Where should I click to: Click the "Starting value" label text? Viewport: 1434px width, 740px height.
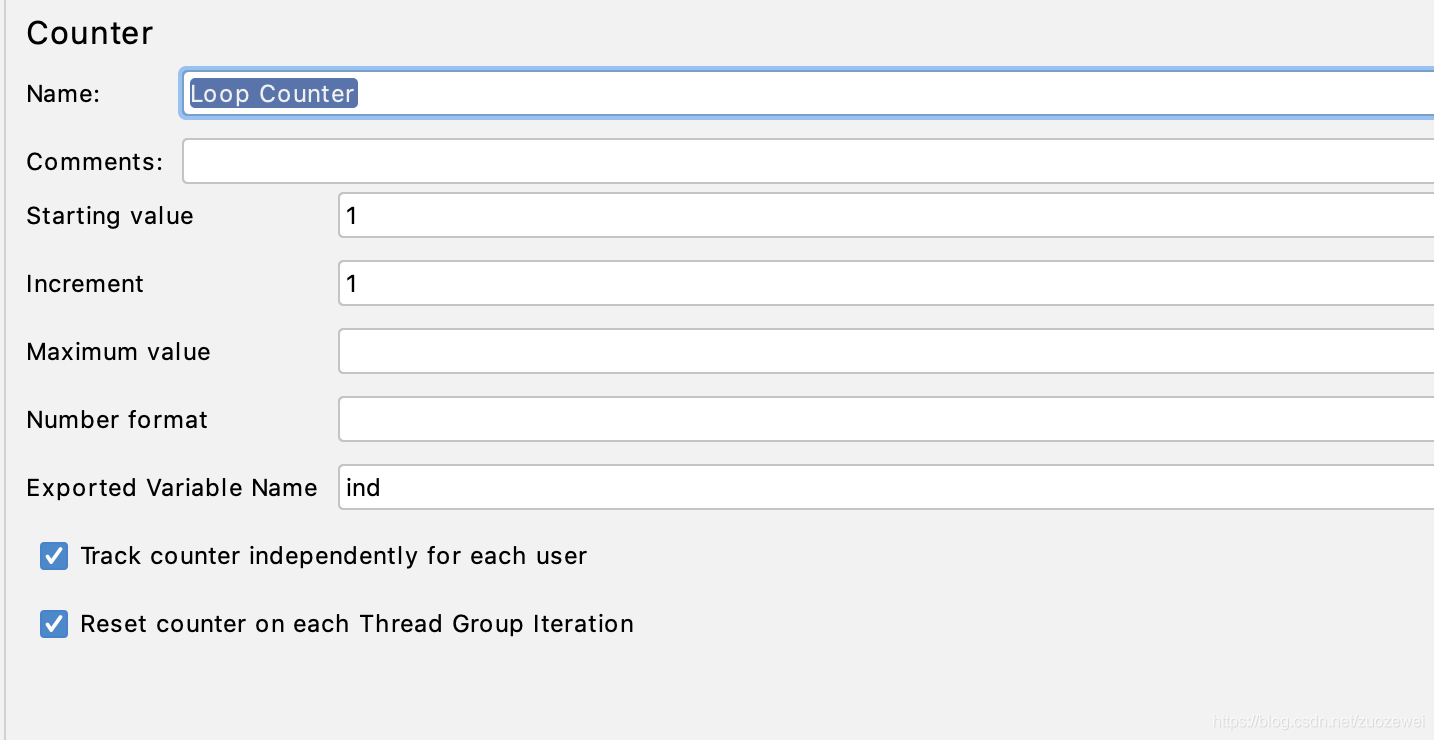point(110,216)
